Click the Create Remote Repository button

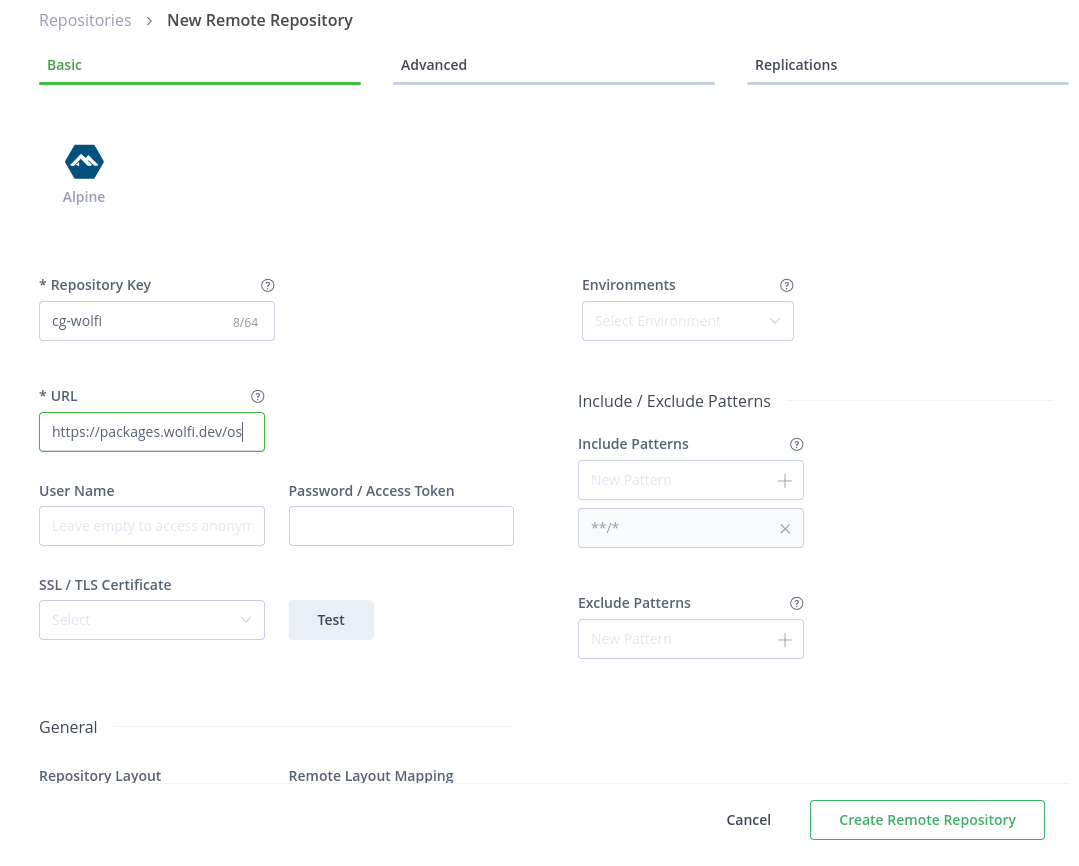click(x=927, y=819)
